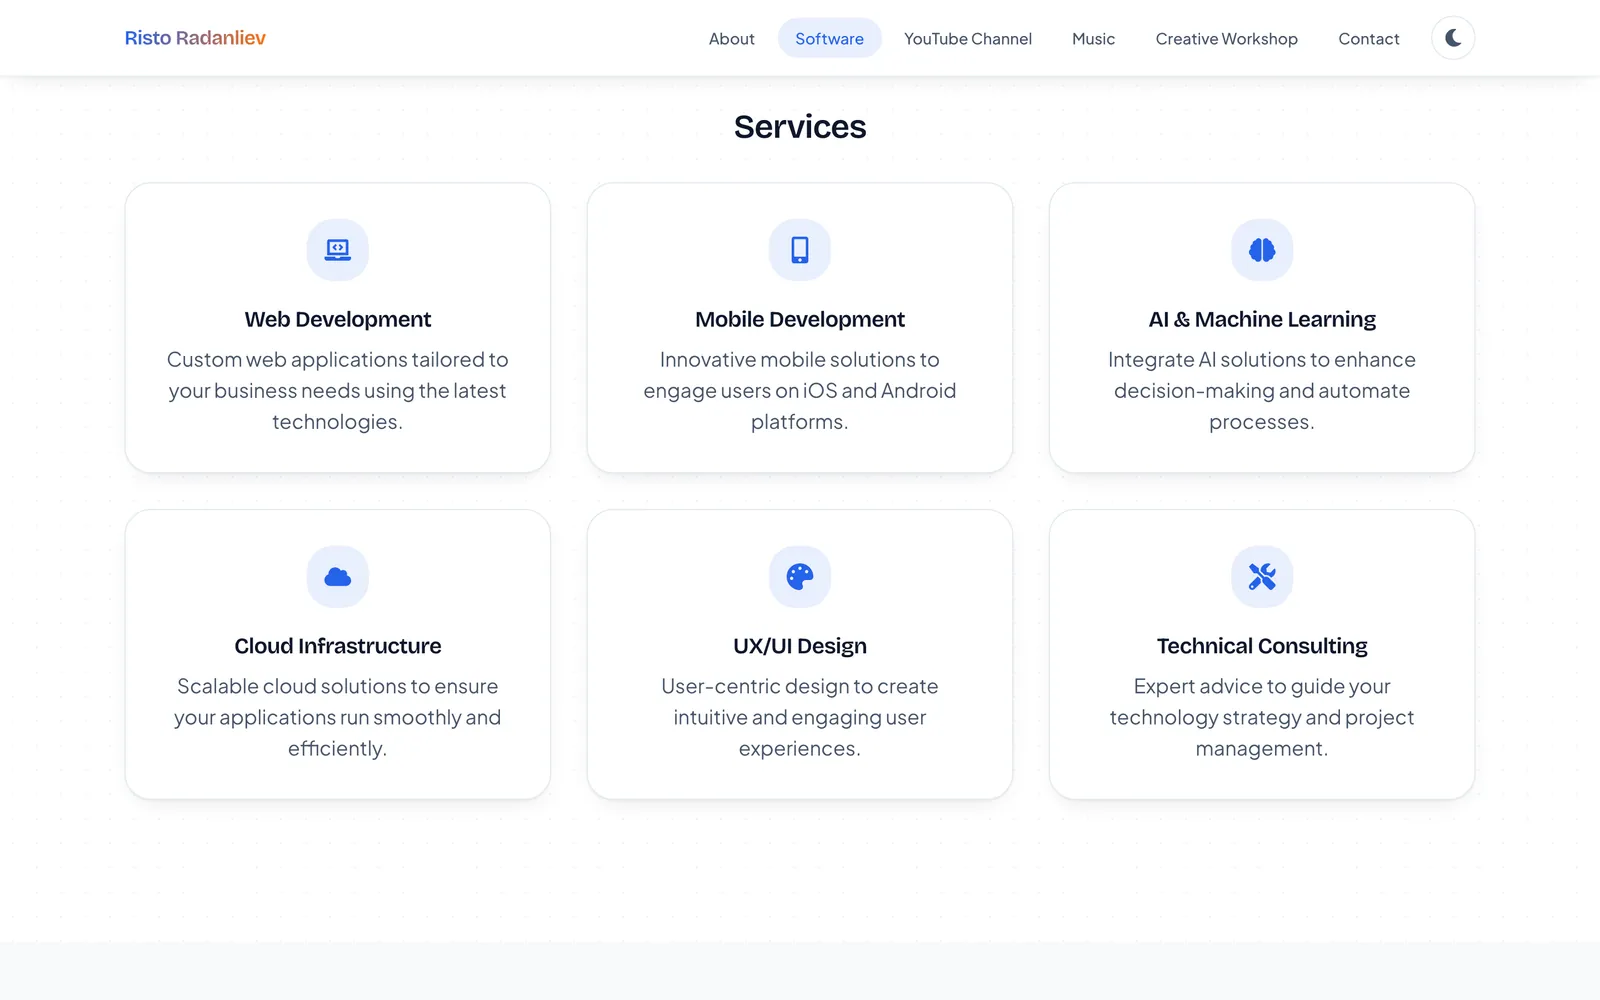Click the Web Development laptop code icon
This screenshot has height=1000, width=1600.
pyautogui.click(x=338, y=250)
